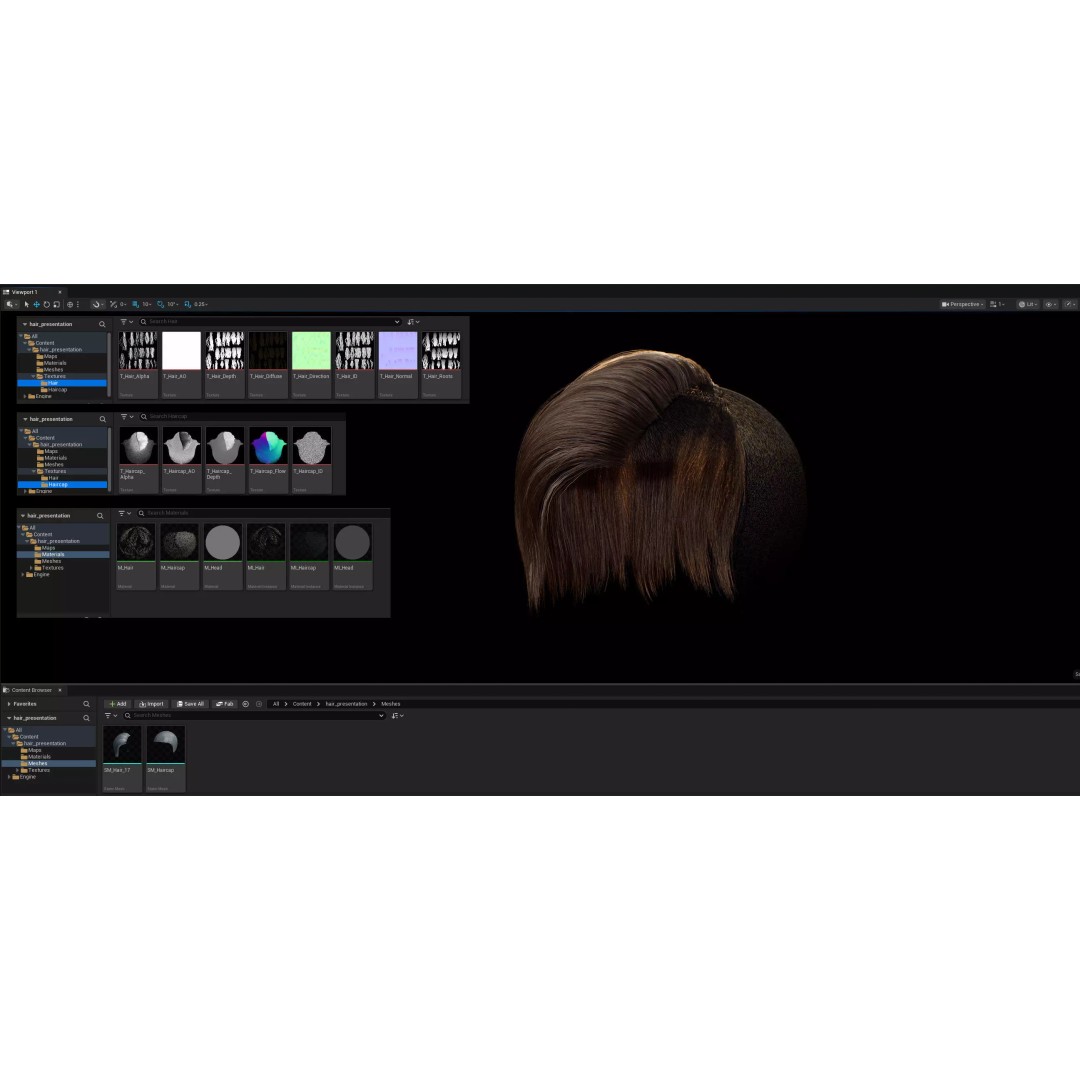Activate the Scale tool on the viewport toolbar
Image resolution: width=1080 pixels, height=1080 pixels.
click(x=56, y=304)
